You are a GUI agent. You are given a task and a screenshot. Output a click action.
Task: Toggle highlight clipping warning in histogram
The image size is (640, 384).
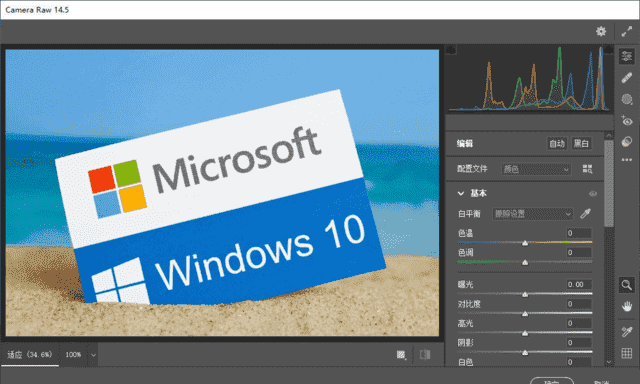click(x=609, y=50)
